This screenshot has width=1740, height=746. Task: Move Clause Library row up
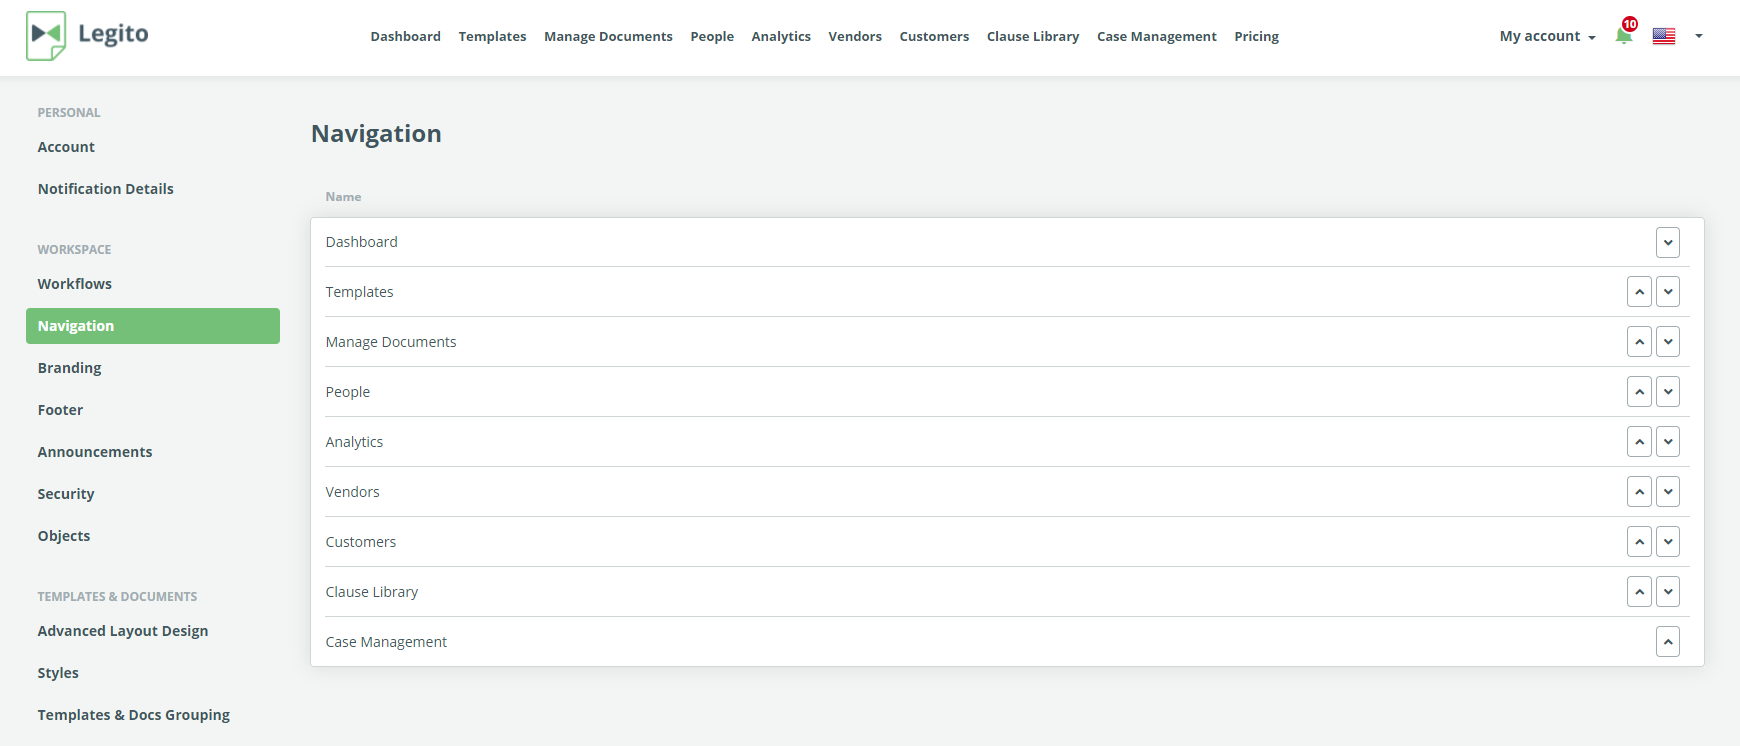tap(1639, 592)
